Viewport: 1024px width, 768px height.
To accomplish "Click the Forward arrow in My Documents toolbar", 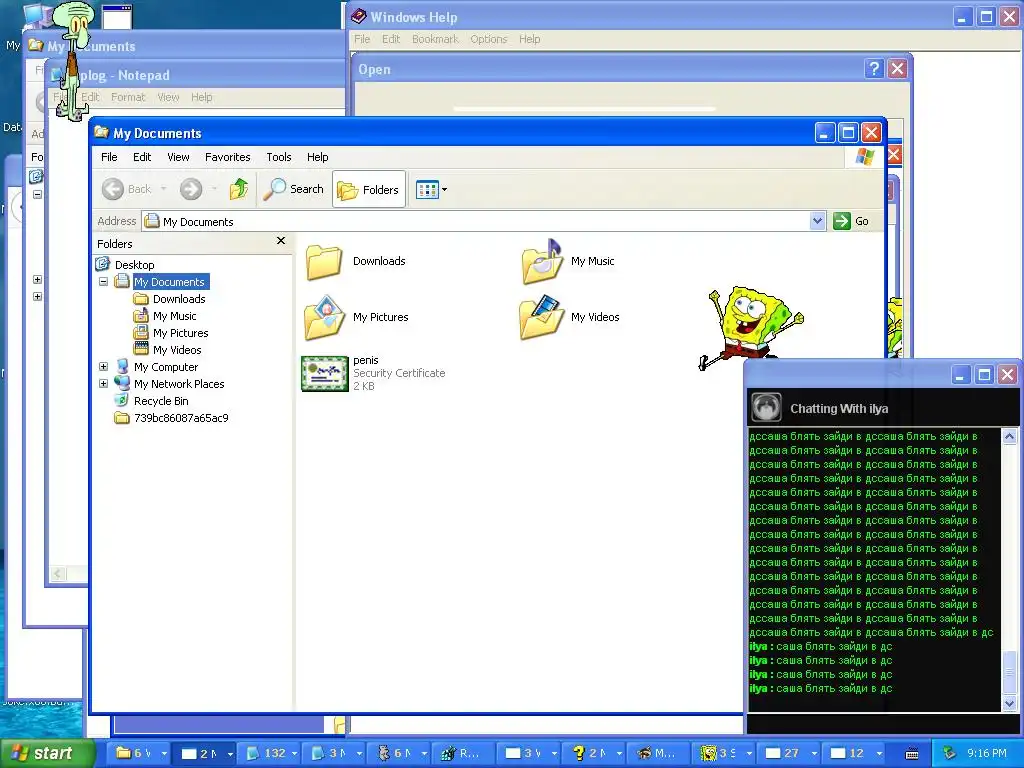I will pyautogui.click(x=191, y=189).
